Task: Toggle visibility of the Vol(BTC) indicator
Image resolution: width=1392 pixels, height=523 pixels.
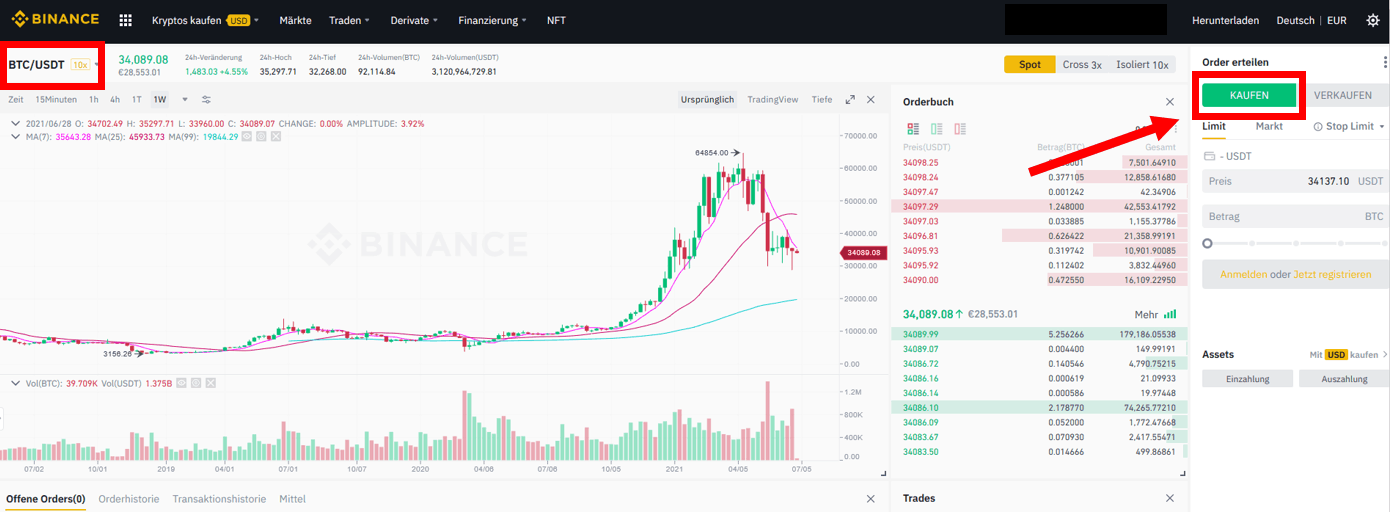Action: point(181,382)
